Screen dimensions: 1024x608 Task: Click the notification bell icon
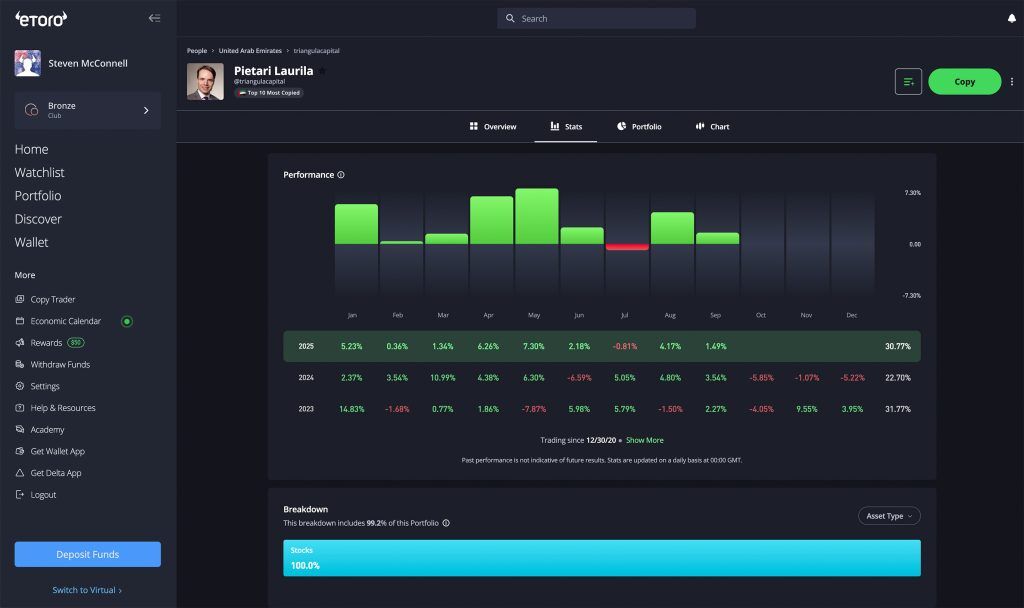1011,18
